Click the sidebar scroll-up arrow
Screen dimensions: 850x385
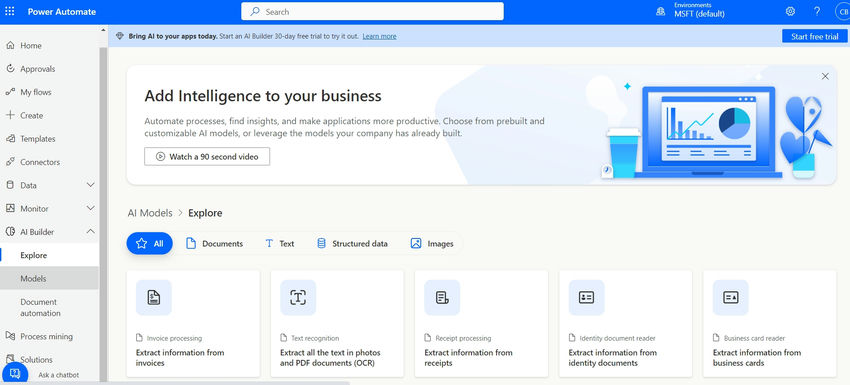tap(103, 30)
